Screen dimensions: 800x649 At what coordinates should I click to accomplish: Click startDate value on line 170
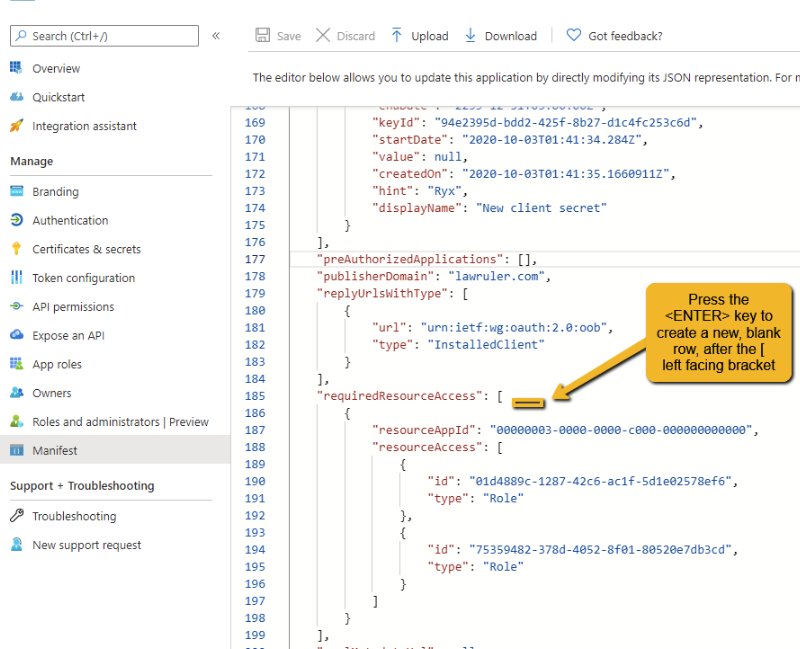(552, 140)
